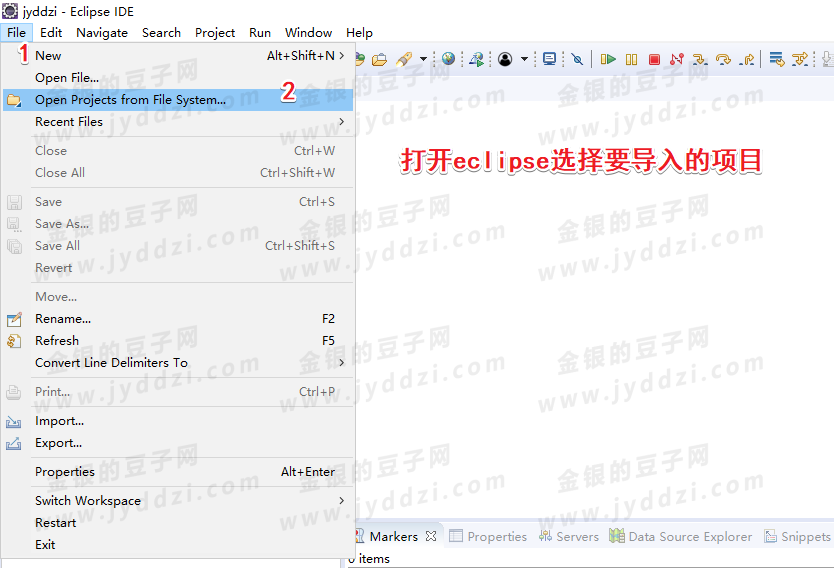
Task: Open the Run menu
Action: pyautogui.click(x=260, y=32)
